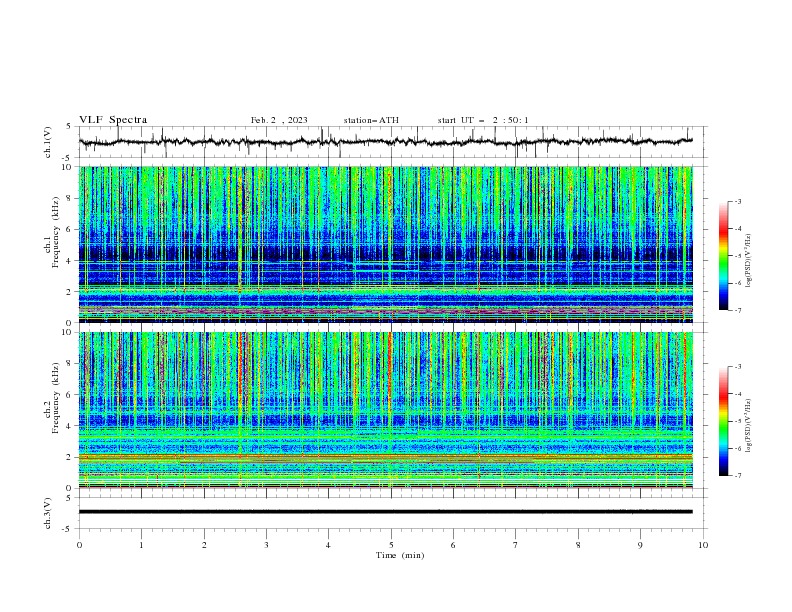
Task: Click the '0' tick on time axis
Action: coord(79,545)
